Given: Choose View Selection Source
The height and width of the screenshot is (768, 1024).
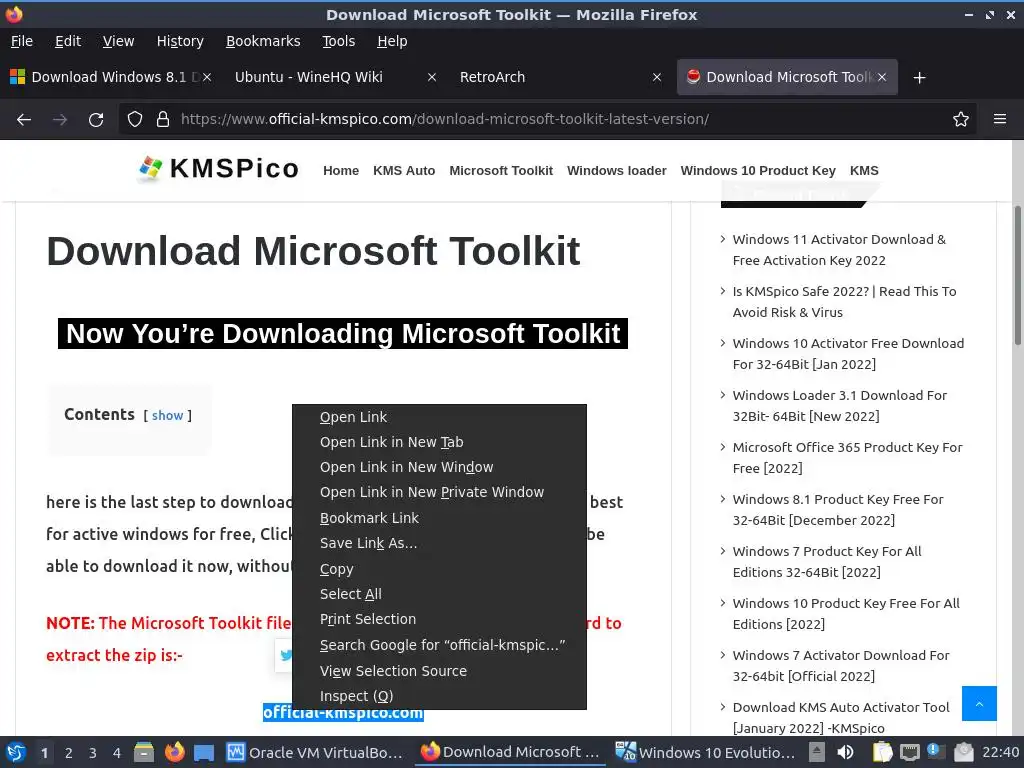Looking at the screenshot, I should tap(439, 671).
